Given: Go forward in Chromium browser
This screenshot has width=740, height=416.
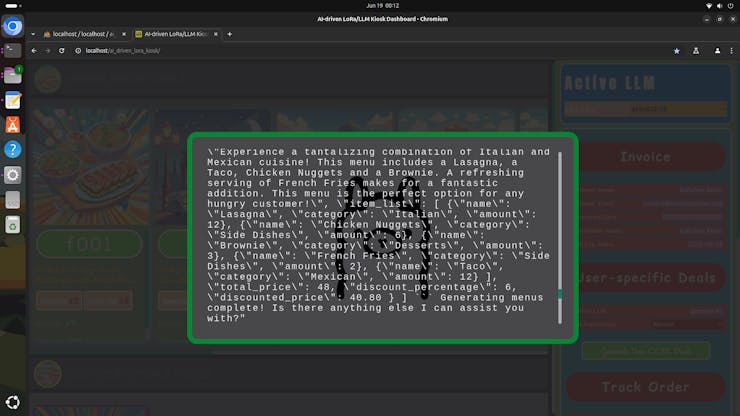Looking at the screenshot, I should (x=48, y=51).
